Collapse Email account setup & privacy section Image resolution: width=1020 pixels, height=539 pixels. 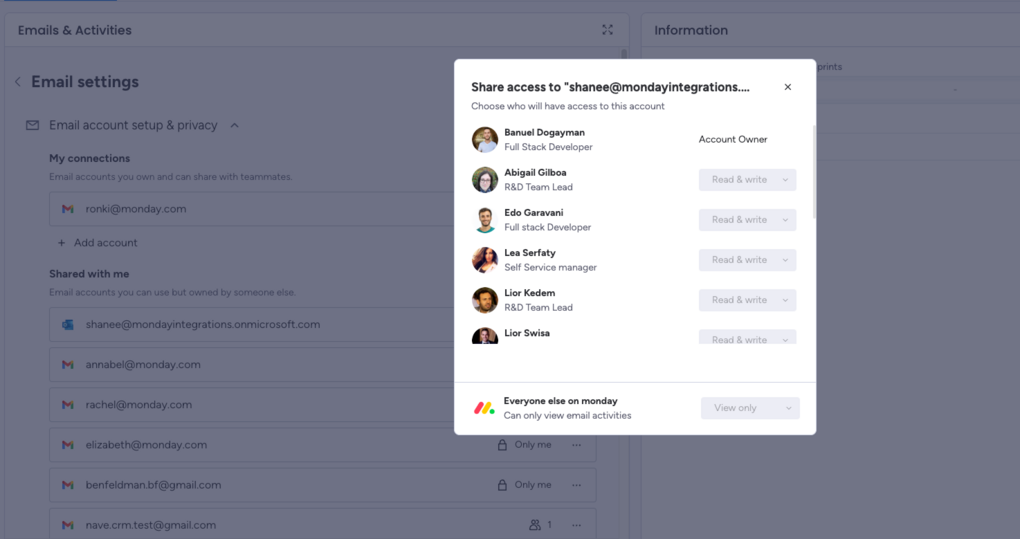pos(235,125)
